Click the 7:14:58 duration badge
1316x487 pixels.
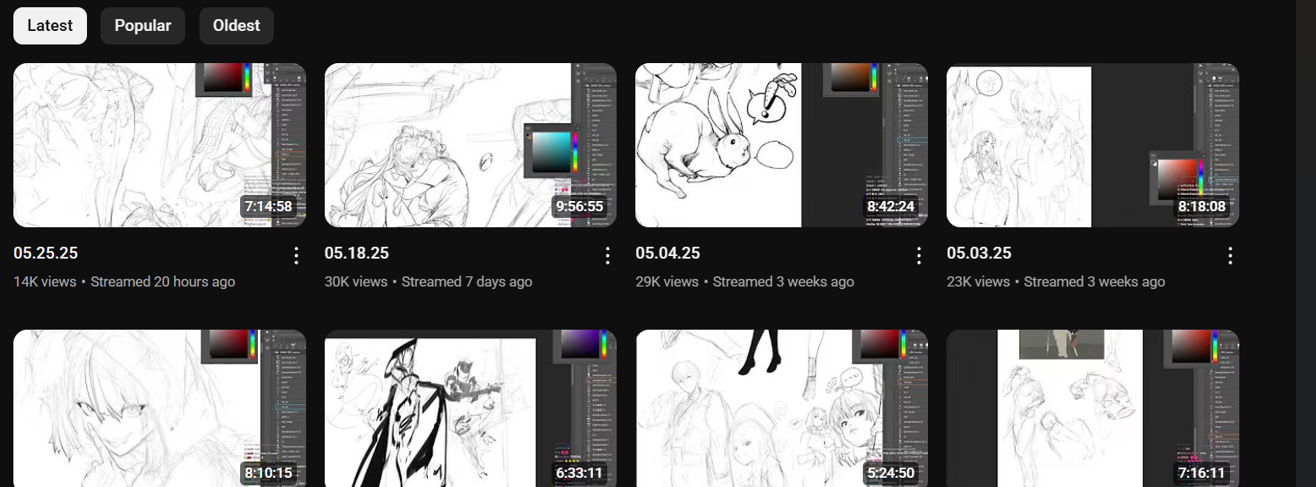click(x=268, y=207)
